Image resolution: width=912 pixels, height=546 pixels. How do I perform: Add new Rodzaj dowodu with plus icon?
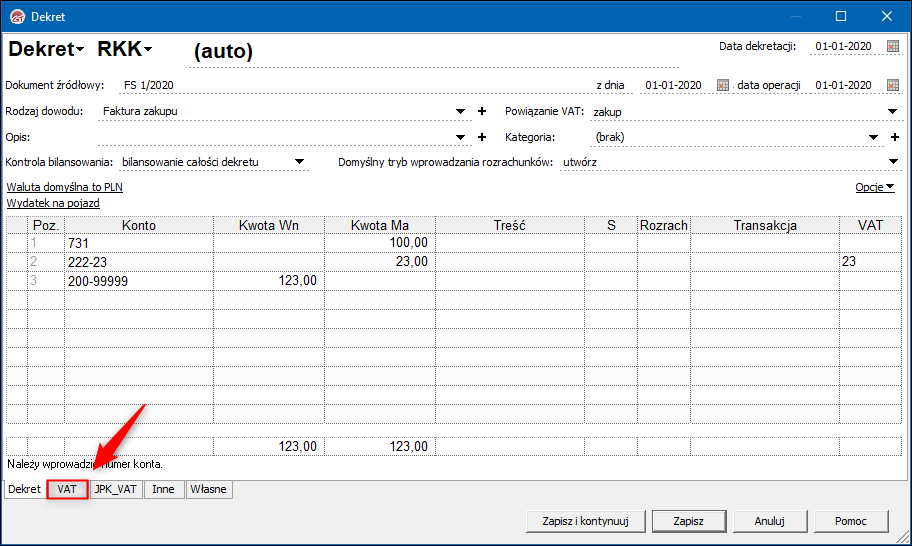point(482,111)
